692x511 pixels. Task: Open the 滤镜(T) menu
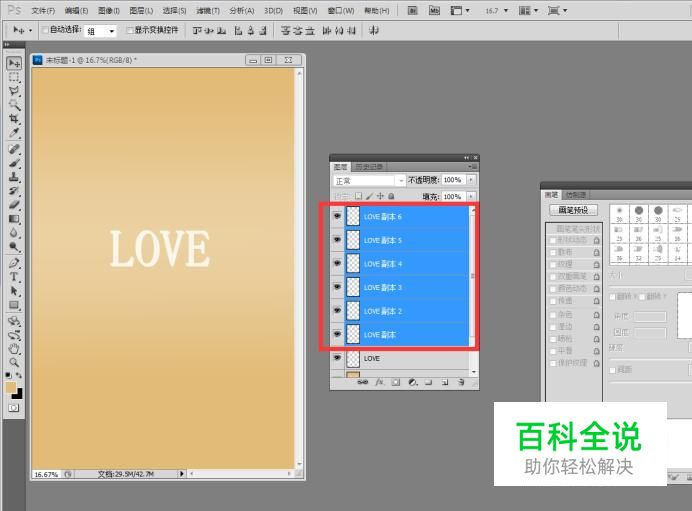tap(208, 11)
